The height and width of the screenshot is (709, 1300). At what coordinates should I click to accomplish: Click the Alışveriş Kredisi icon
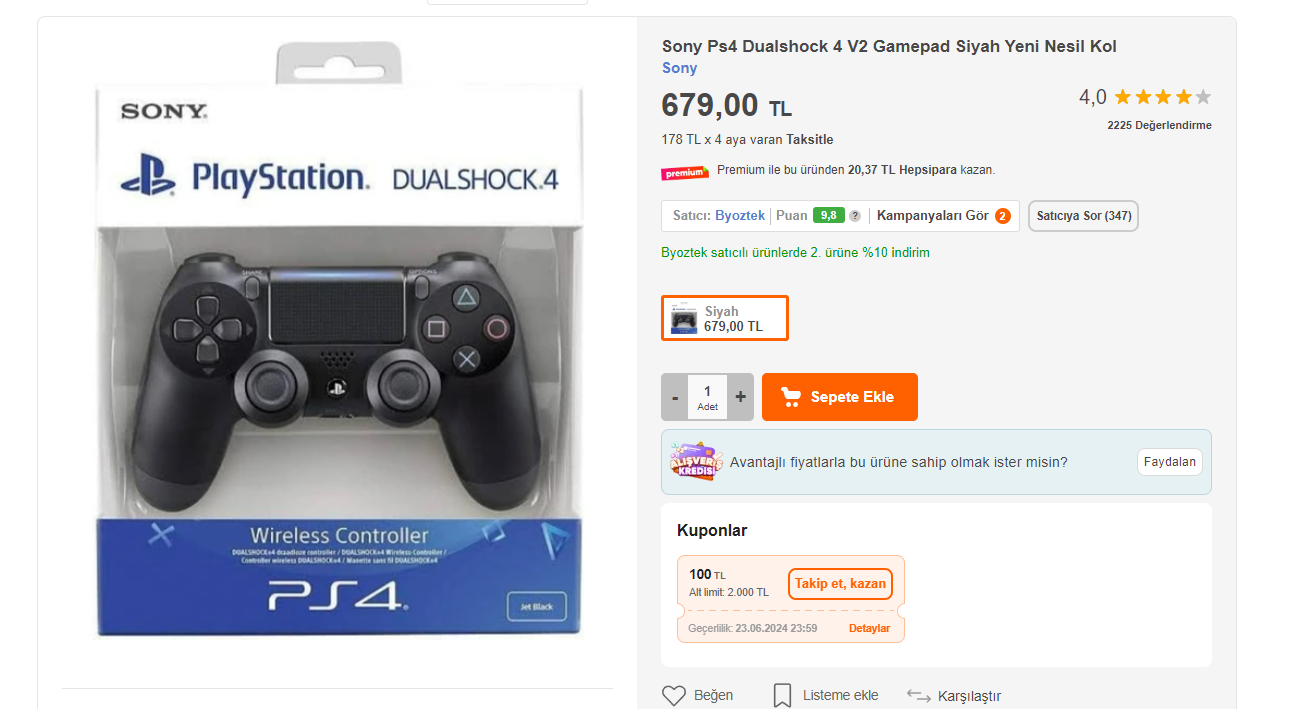coord(696,462)
